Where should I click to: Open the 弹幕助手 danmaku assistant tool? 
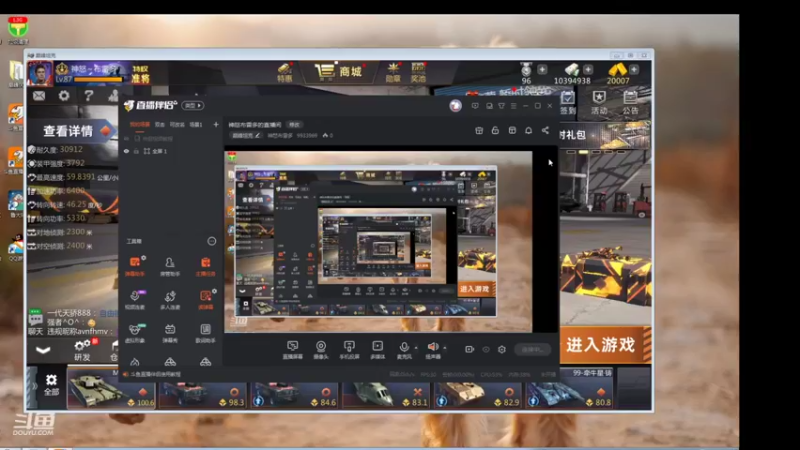pos(135,266)
